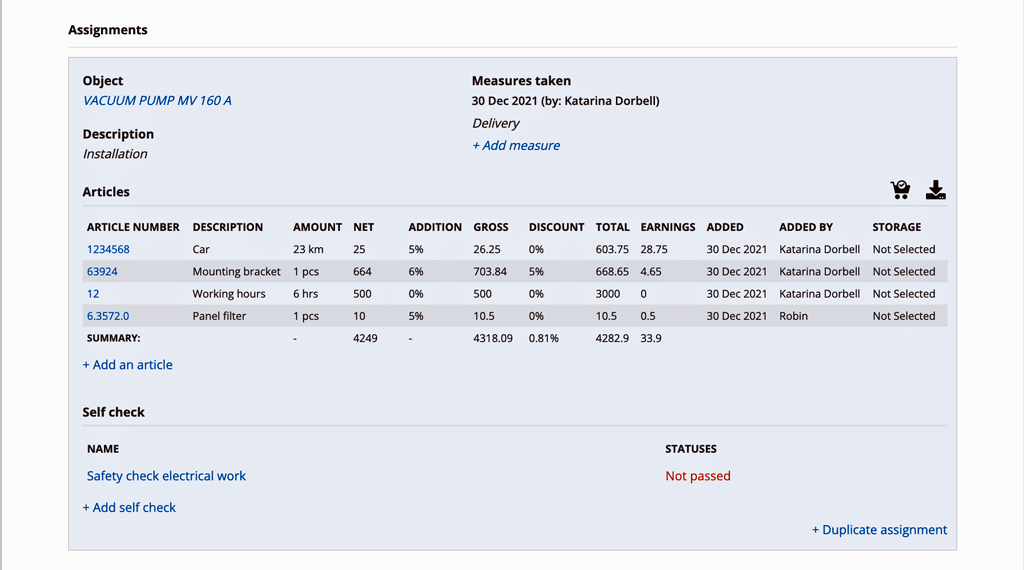Click the AMOUNT column header
1024x570 pixels.
pos(317,227)
